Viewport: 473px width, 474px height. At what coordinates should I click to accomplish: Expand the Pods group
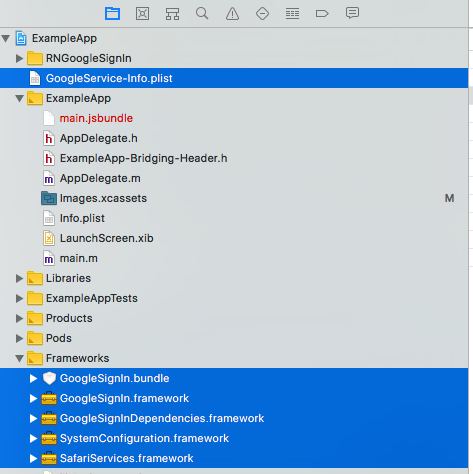pos(20,338)
